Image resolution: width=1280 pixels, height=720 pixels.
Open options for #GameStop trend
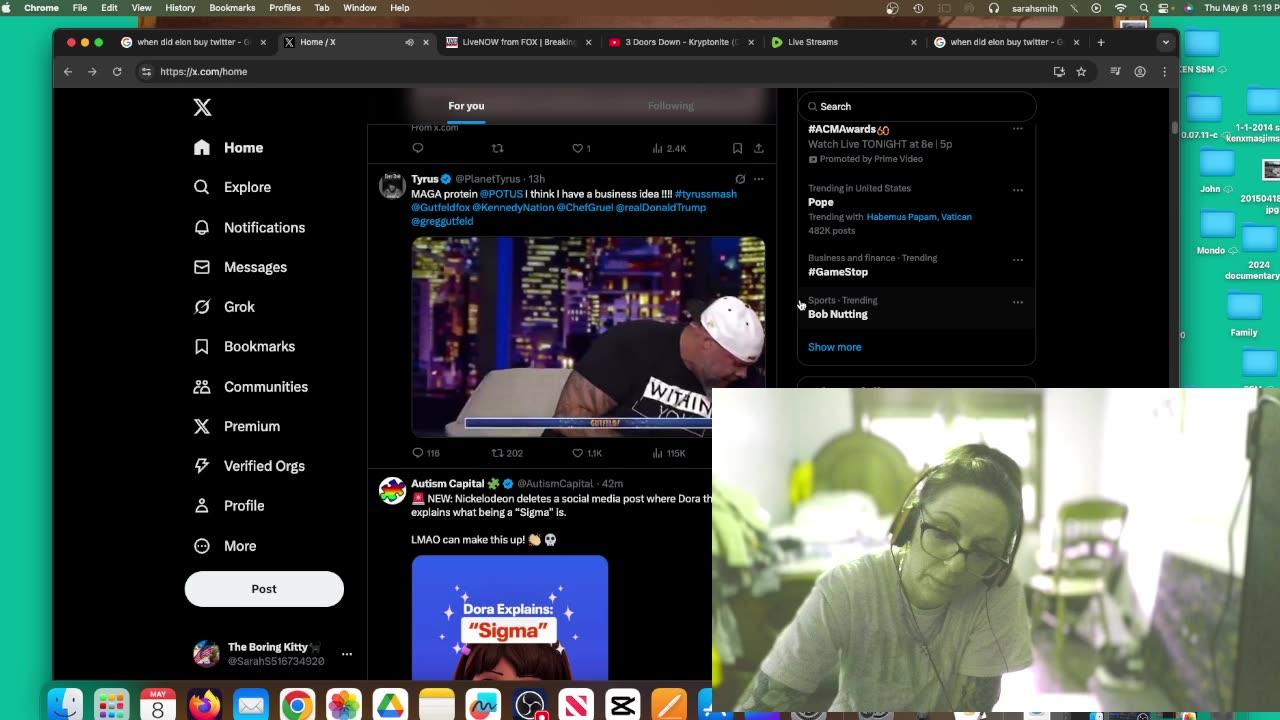tap(1018, 260)
